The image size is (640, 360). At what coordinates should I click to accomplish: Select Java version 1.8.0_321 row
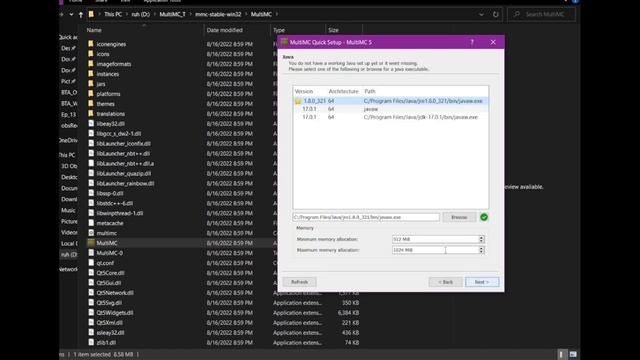coord(391,101)
